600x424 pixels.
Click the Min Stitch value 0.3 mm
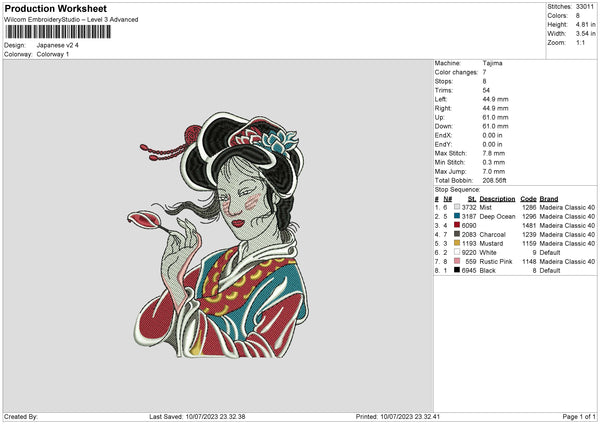(x=494, y=162)
